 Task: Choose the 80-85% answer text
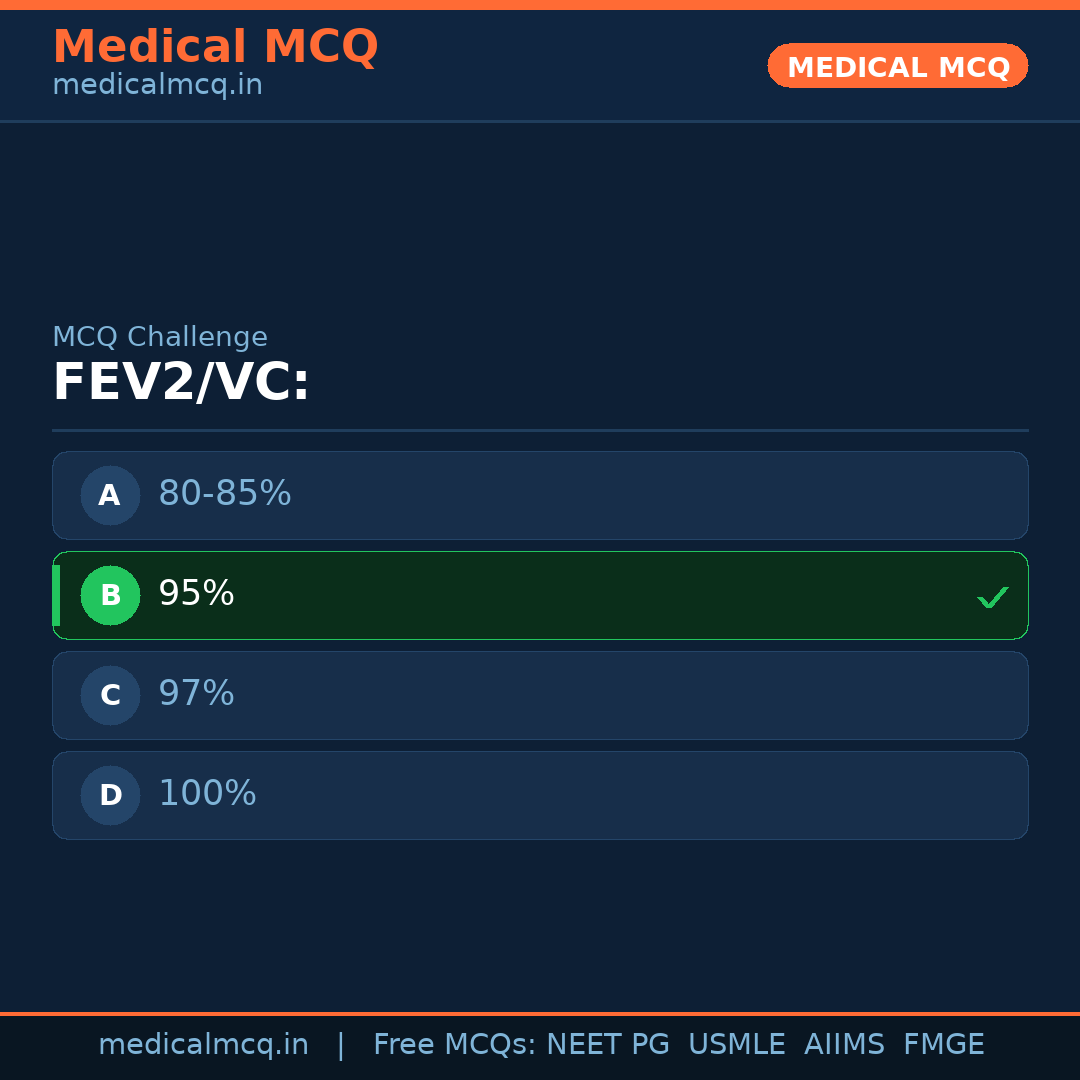pos(225,494)
